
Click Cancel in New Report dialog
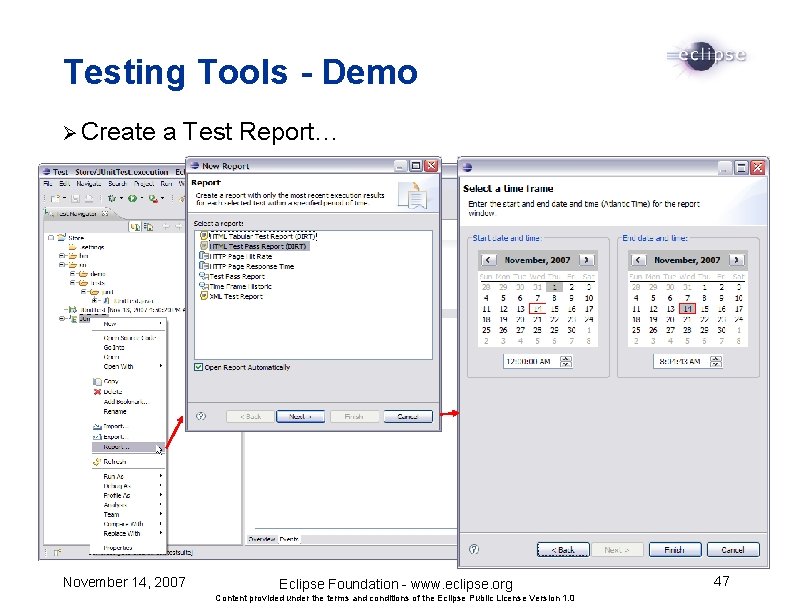408,417
